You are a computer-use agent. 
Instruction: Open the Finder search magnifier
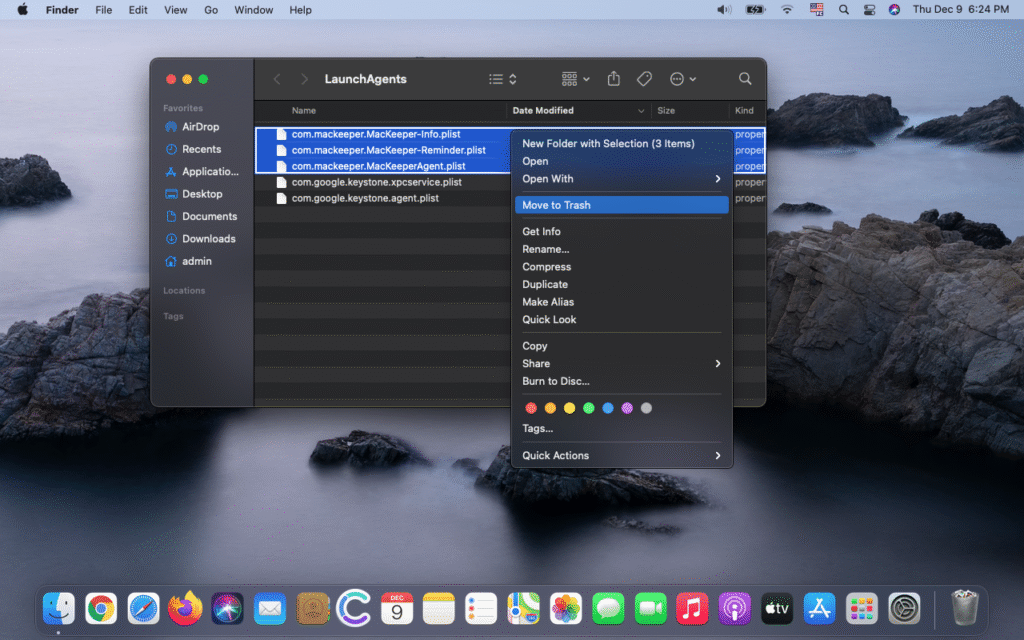pos(745,79)
